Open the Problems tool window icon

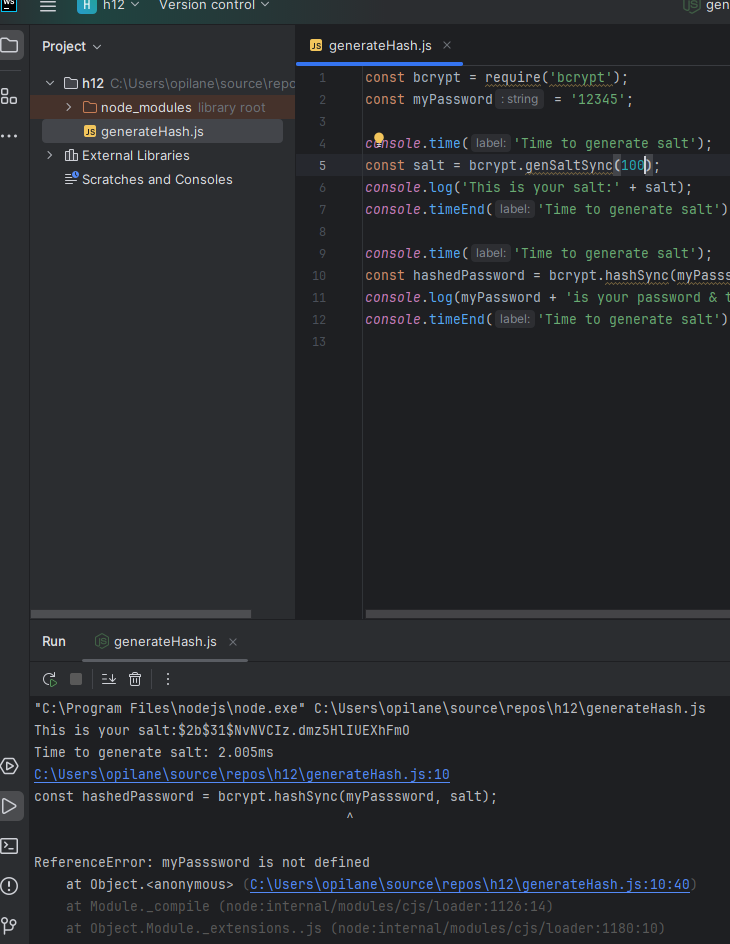(9, 886)
